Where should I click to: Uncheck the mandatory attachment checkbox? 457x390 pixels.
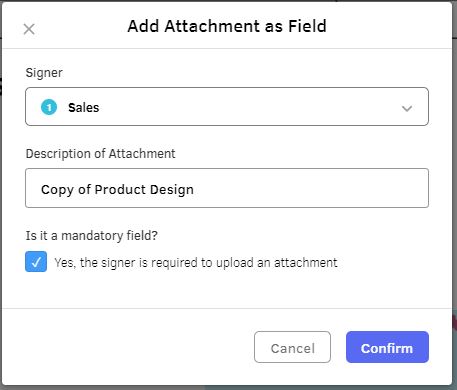coord(36,262)
